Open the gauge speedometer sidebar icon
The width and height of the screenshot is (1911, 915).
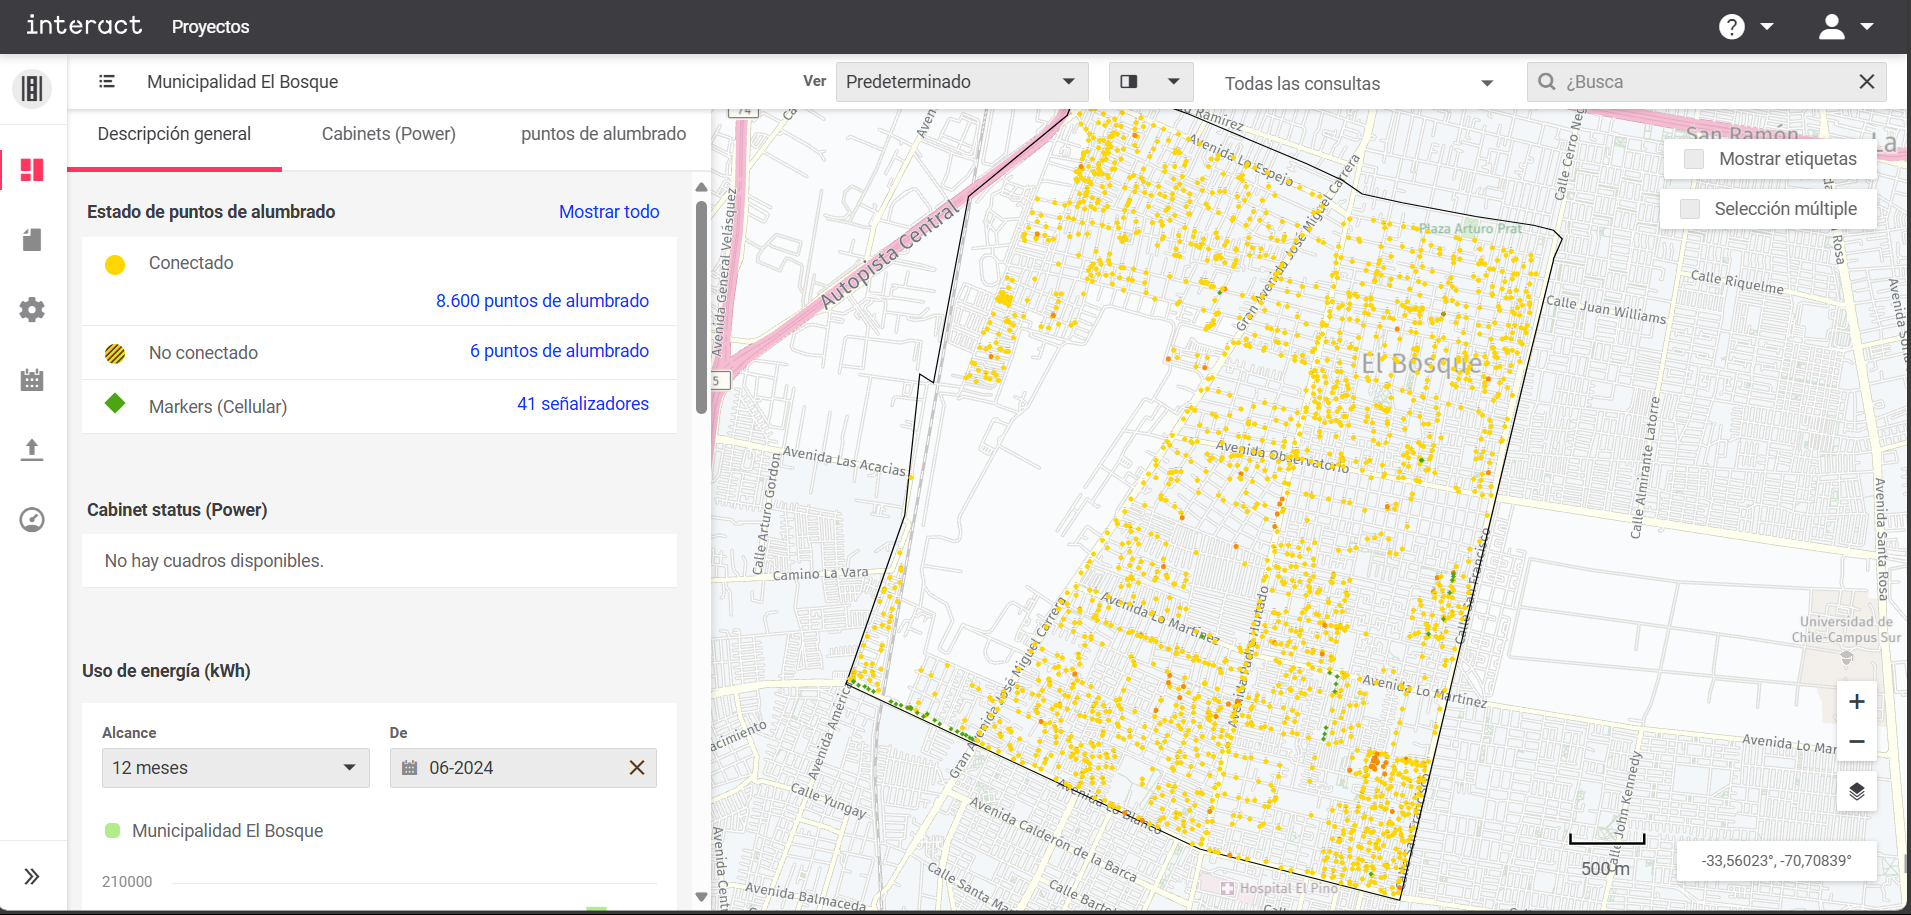(x=32, y=520)
